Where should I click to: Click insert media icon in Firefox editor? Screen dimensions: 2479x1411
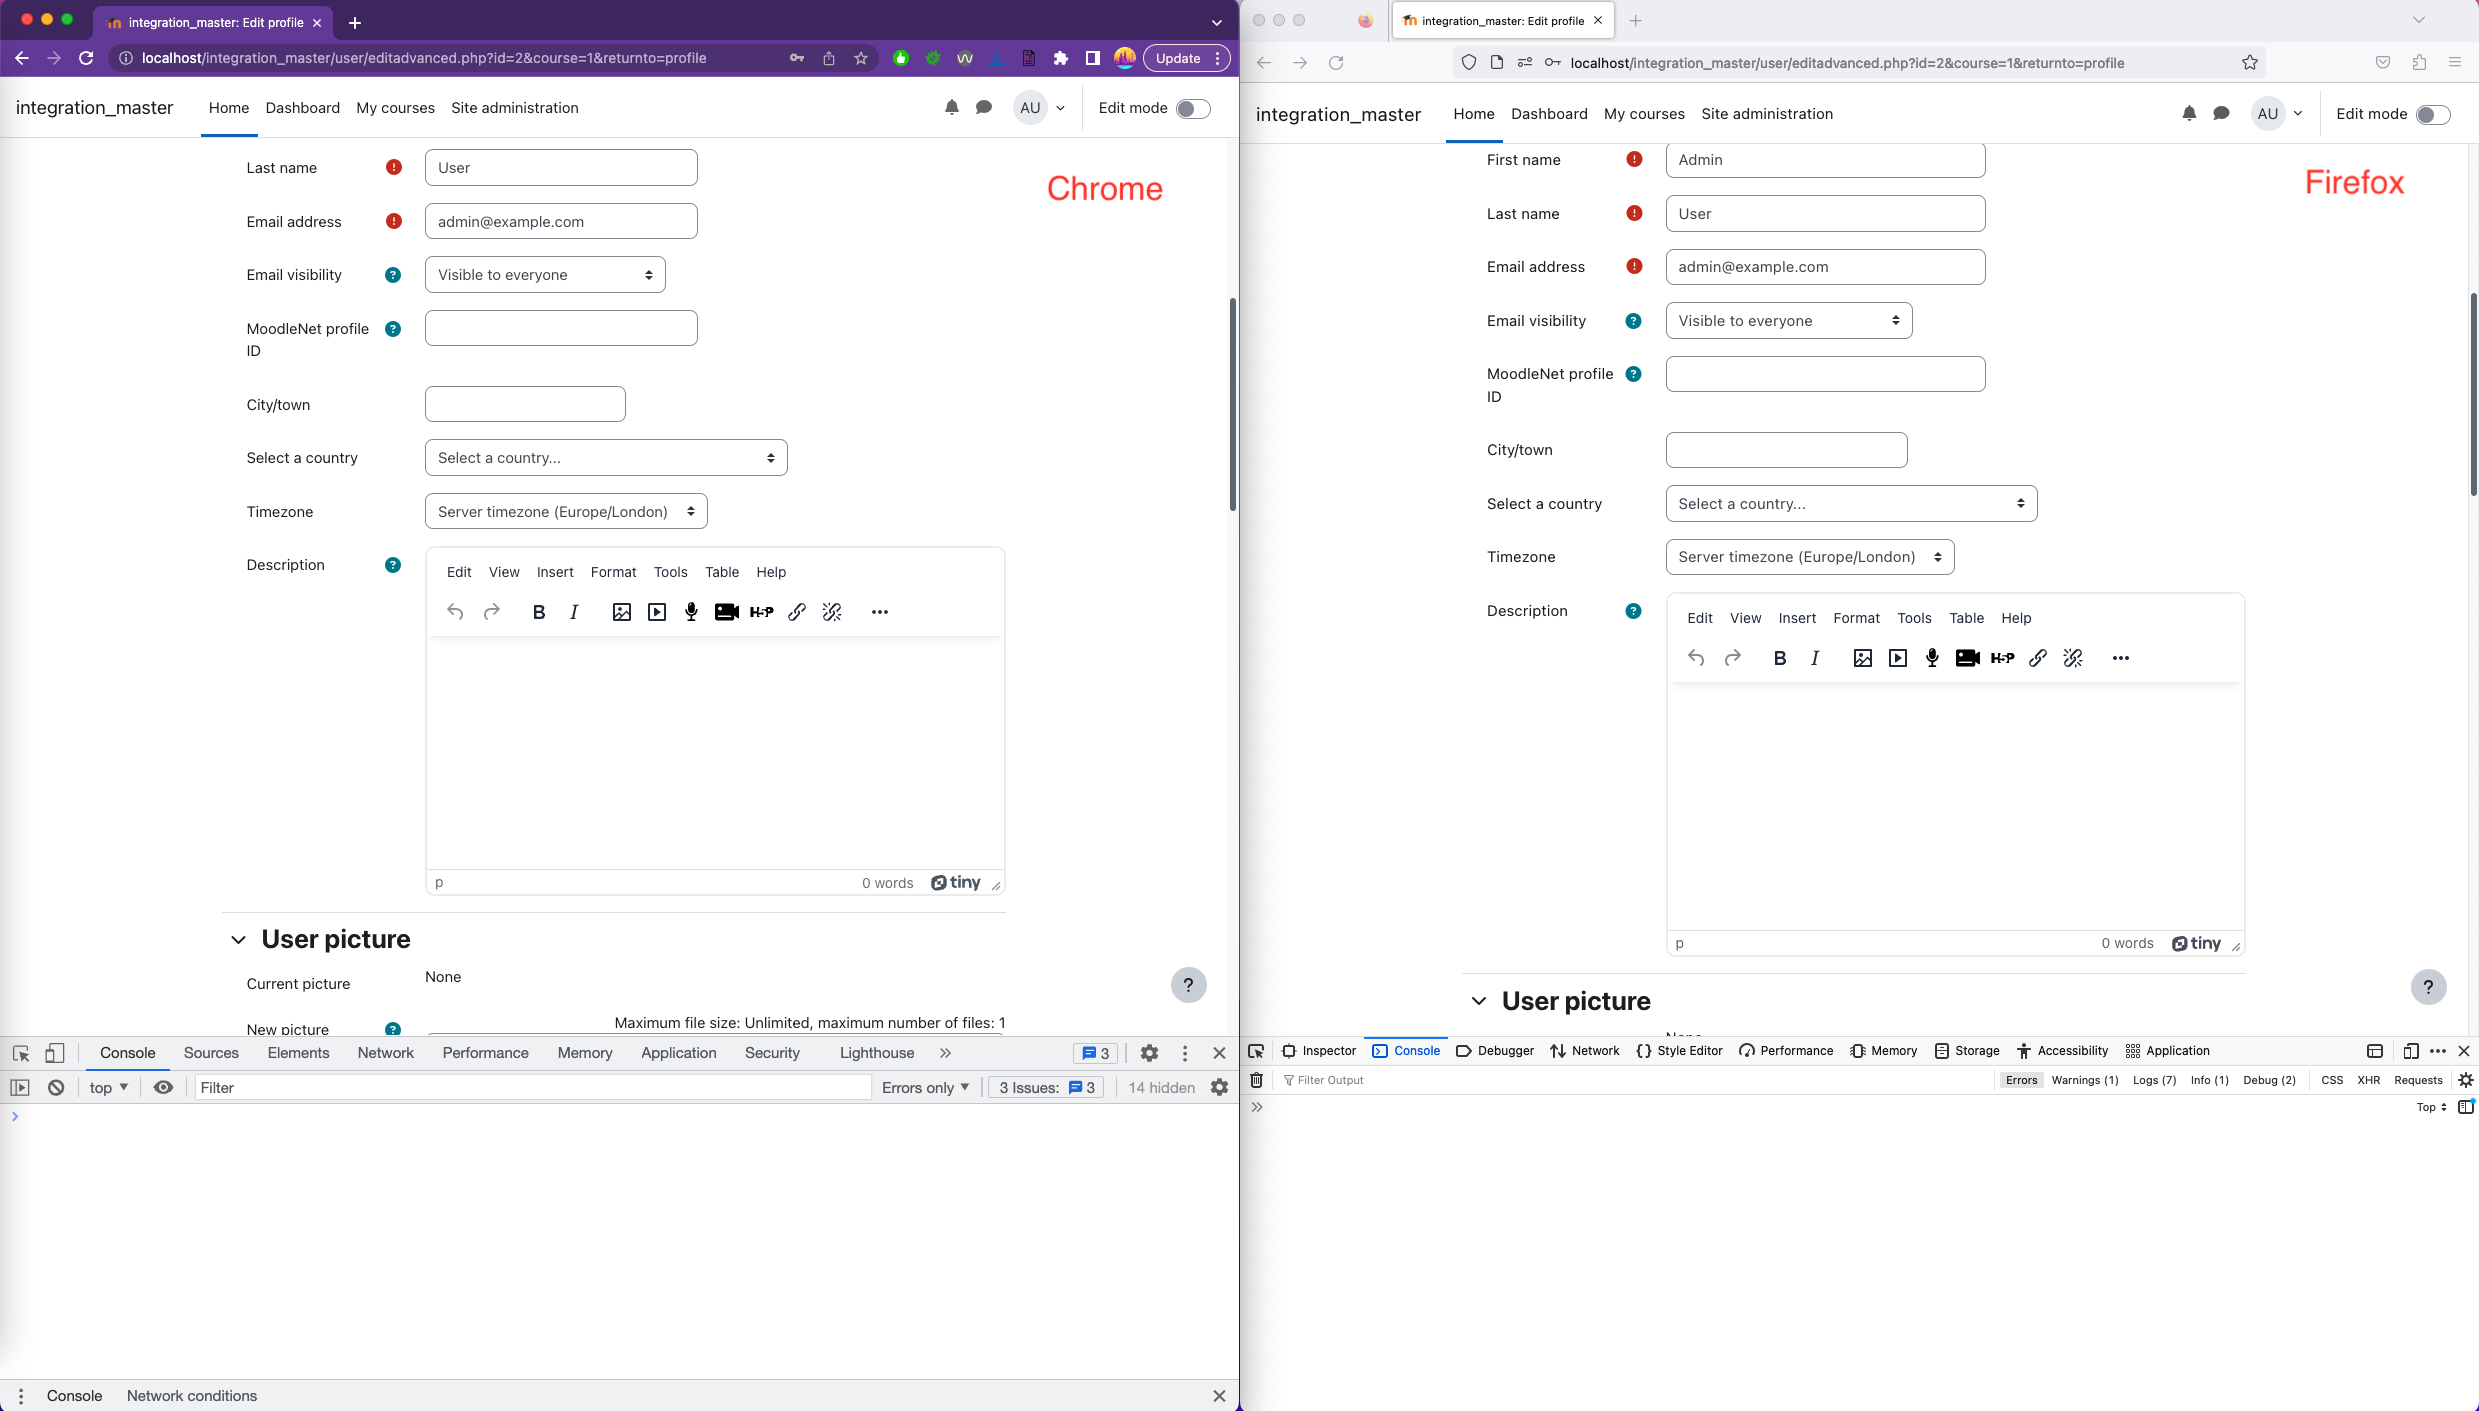(x=1897, y=658)
